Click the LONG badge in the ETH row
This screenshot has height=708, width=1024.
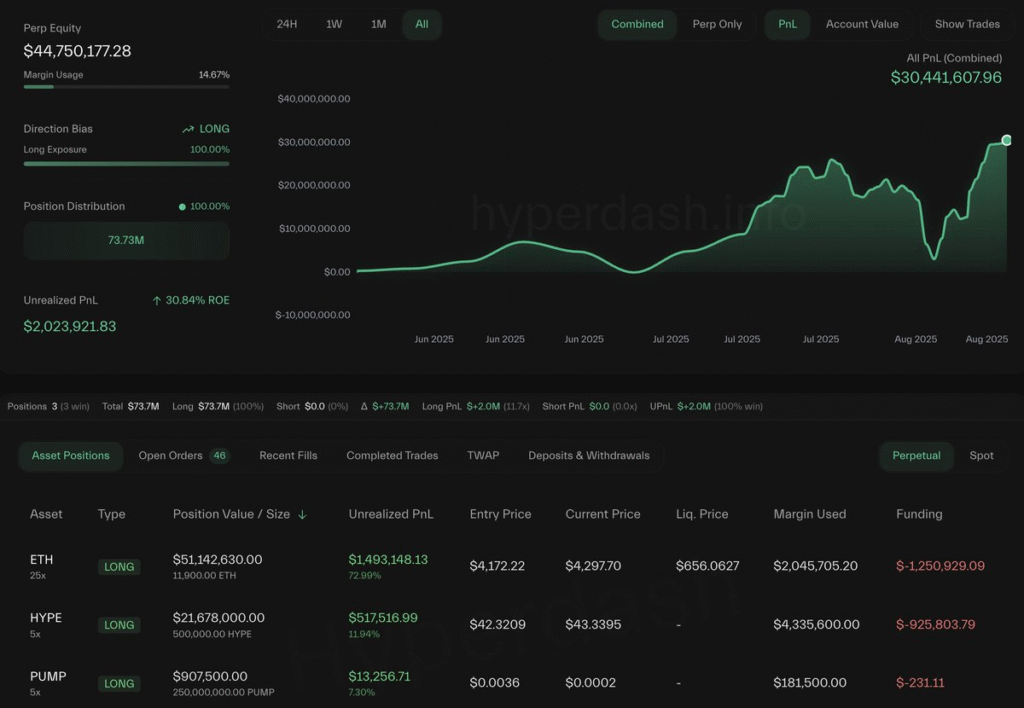(119, 567)
